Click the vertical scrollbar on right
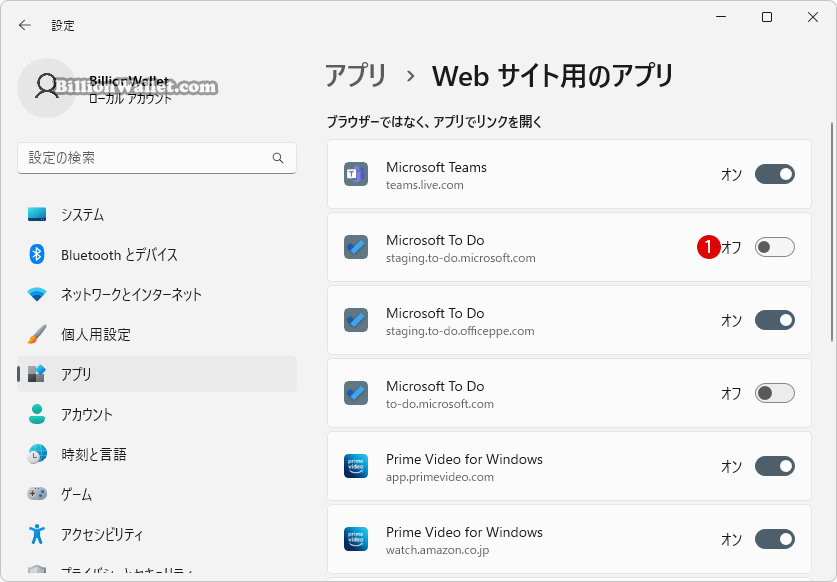This screenshot has height=582, width=837. 832,232
